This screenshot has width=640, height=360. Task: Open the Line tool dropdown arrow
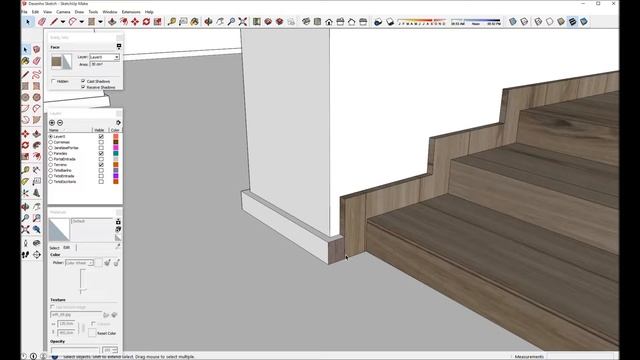63,22
